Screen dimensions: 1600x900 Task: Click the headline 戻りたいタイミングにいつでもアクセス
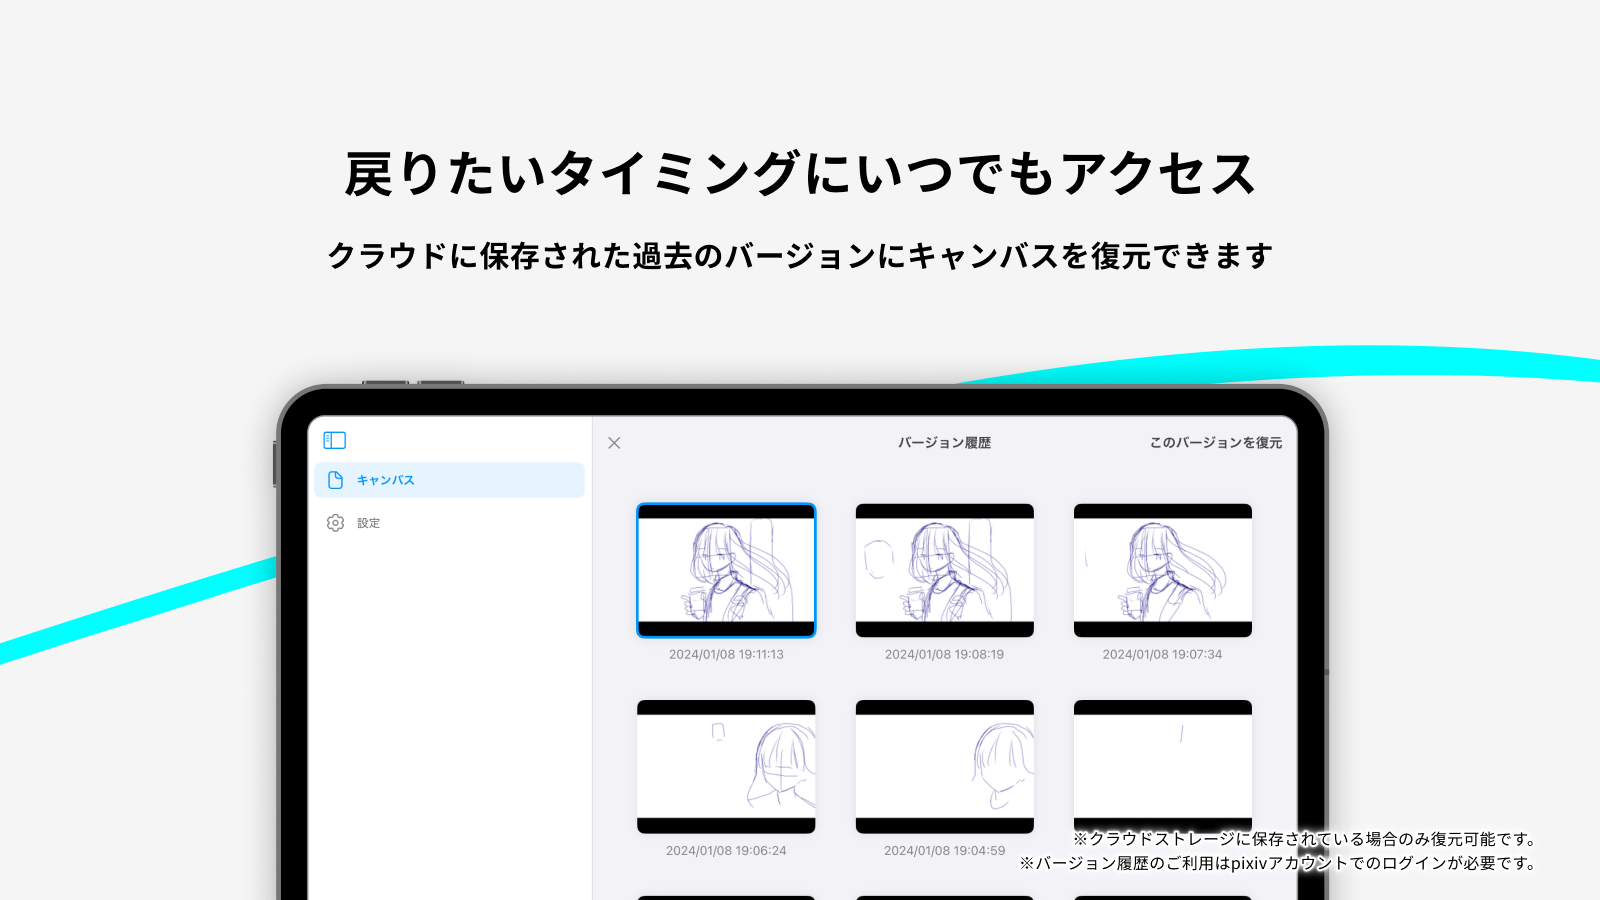pos(800,173)
